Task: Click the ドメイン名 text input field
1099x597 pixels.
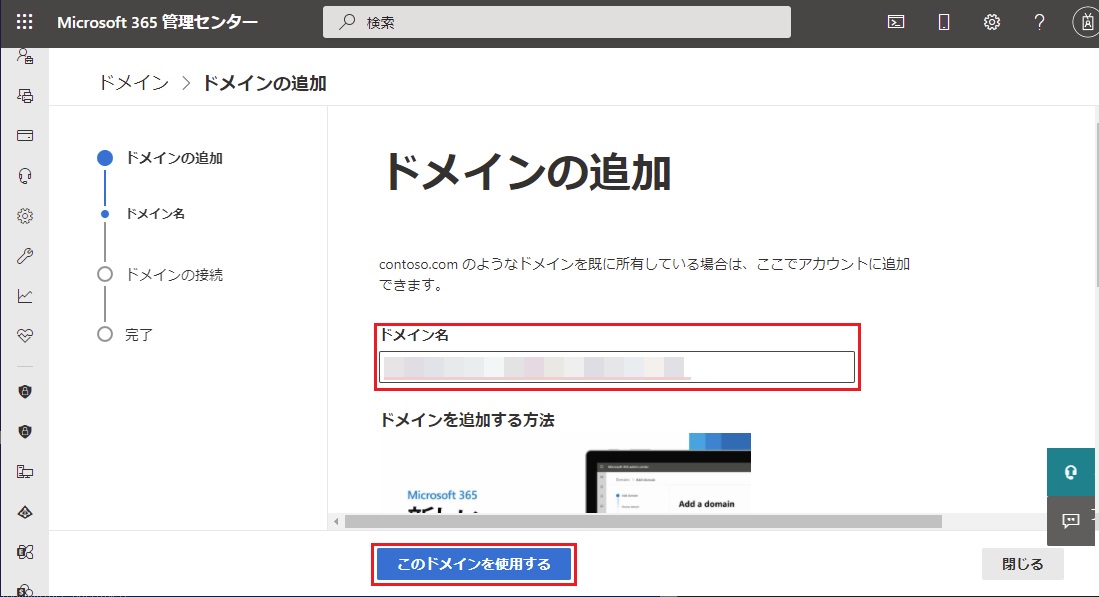Action: pos(617,367)
